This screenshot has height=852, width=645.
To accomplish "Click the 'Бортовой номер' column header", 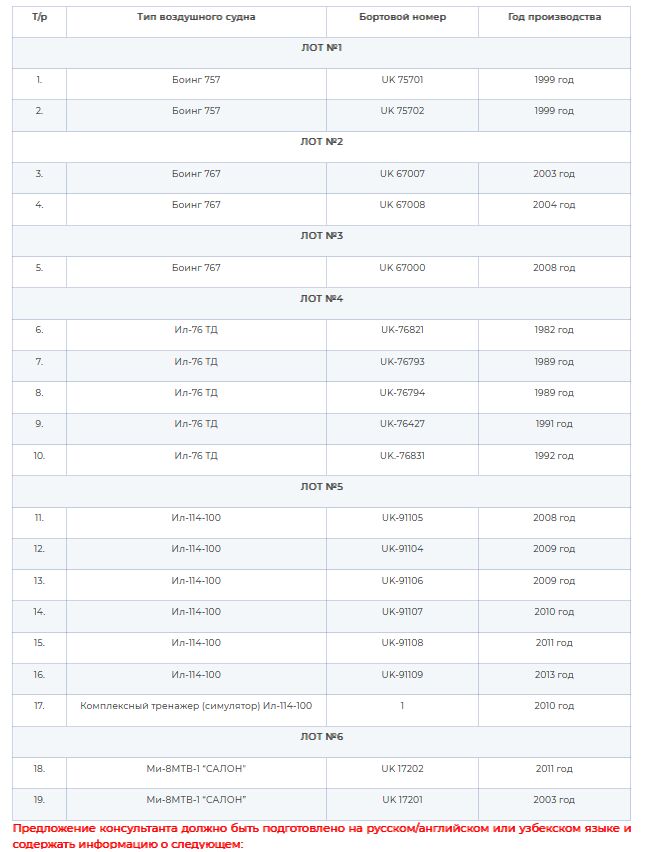I will click(402, 17).
